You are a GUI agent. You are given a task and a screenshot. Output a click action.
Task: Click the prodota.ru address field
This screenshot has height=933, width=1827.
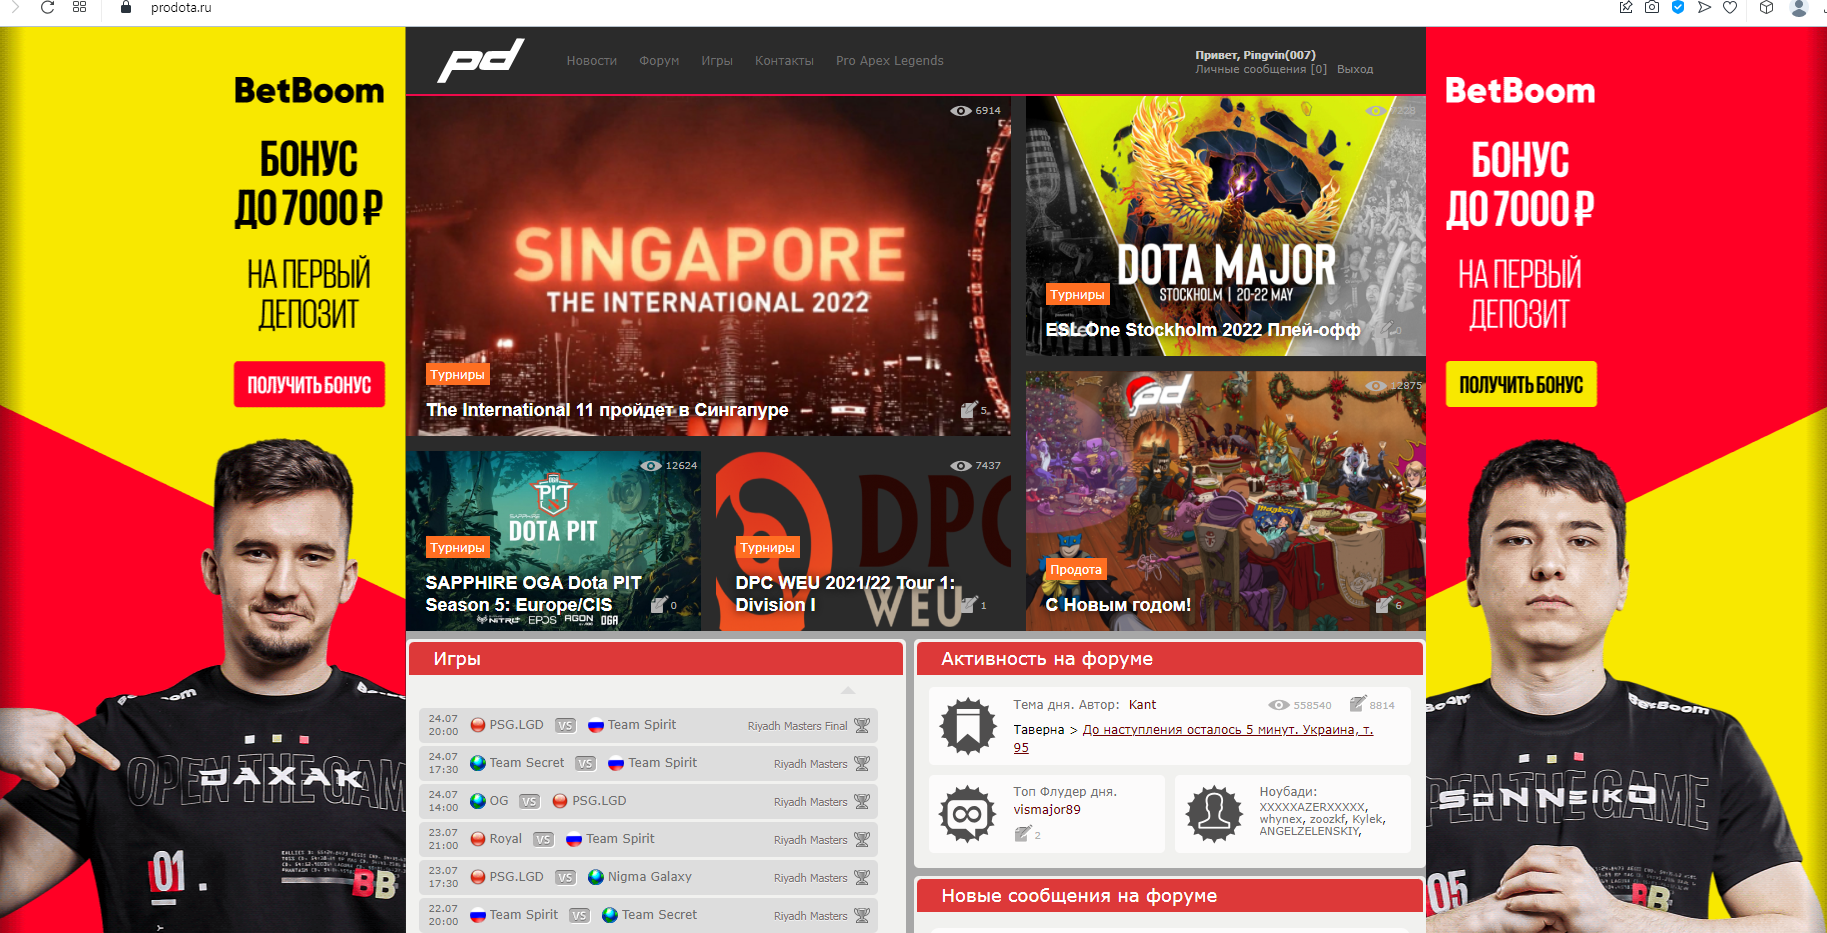181,8
